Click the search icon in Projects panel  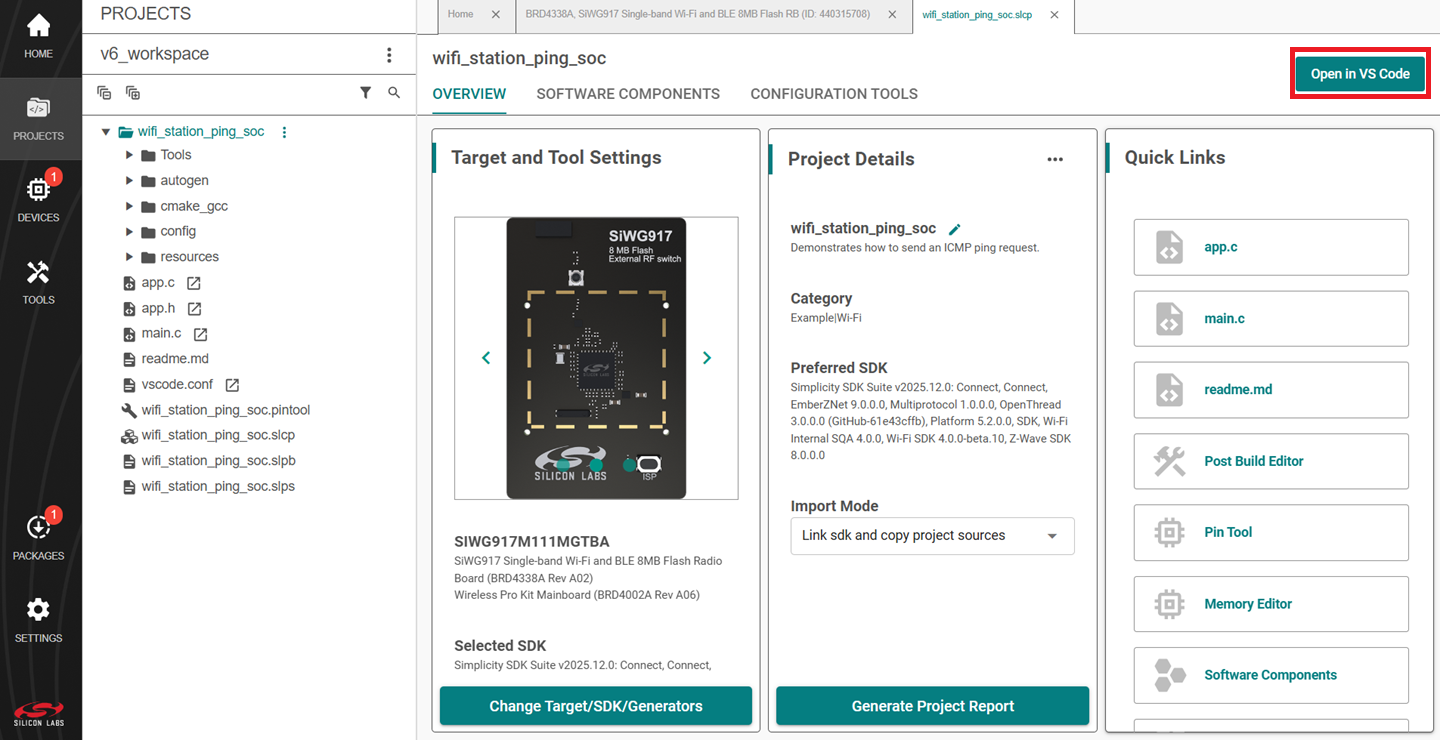point(394,93)
